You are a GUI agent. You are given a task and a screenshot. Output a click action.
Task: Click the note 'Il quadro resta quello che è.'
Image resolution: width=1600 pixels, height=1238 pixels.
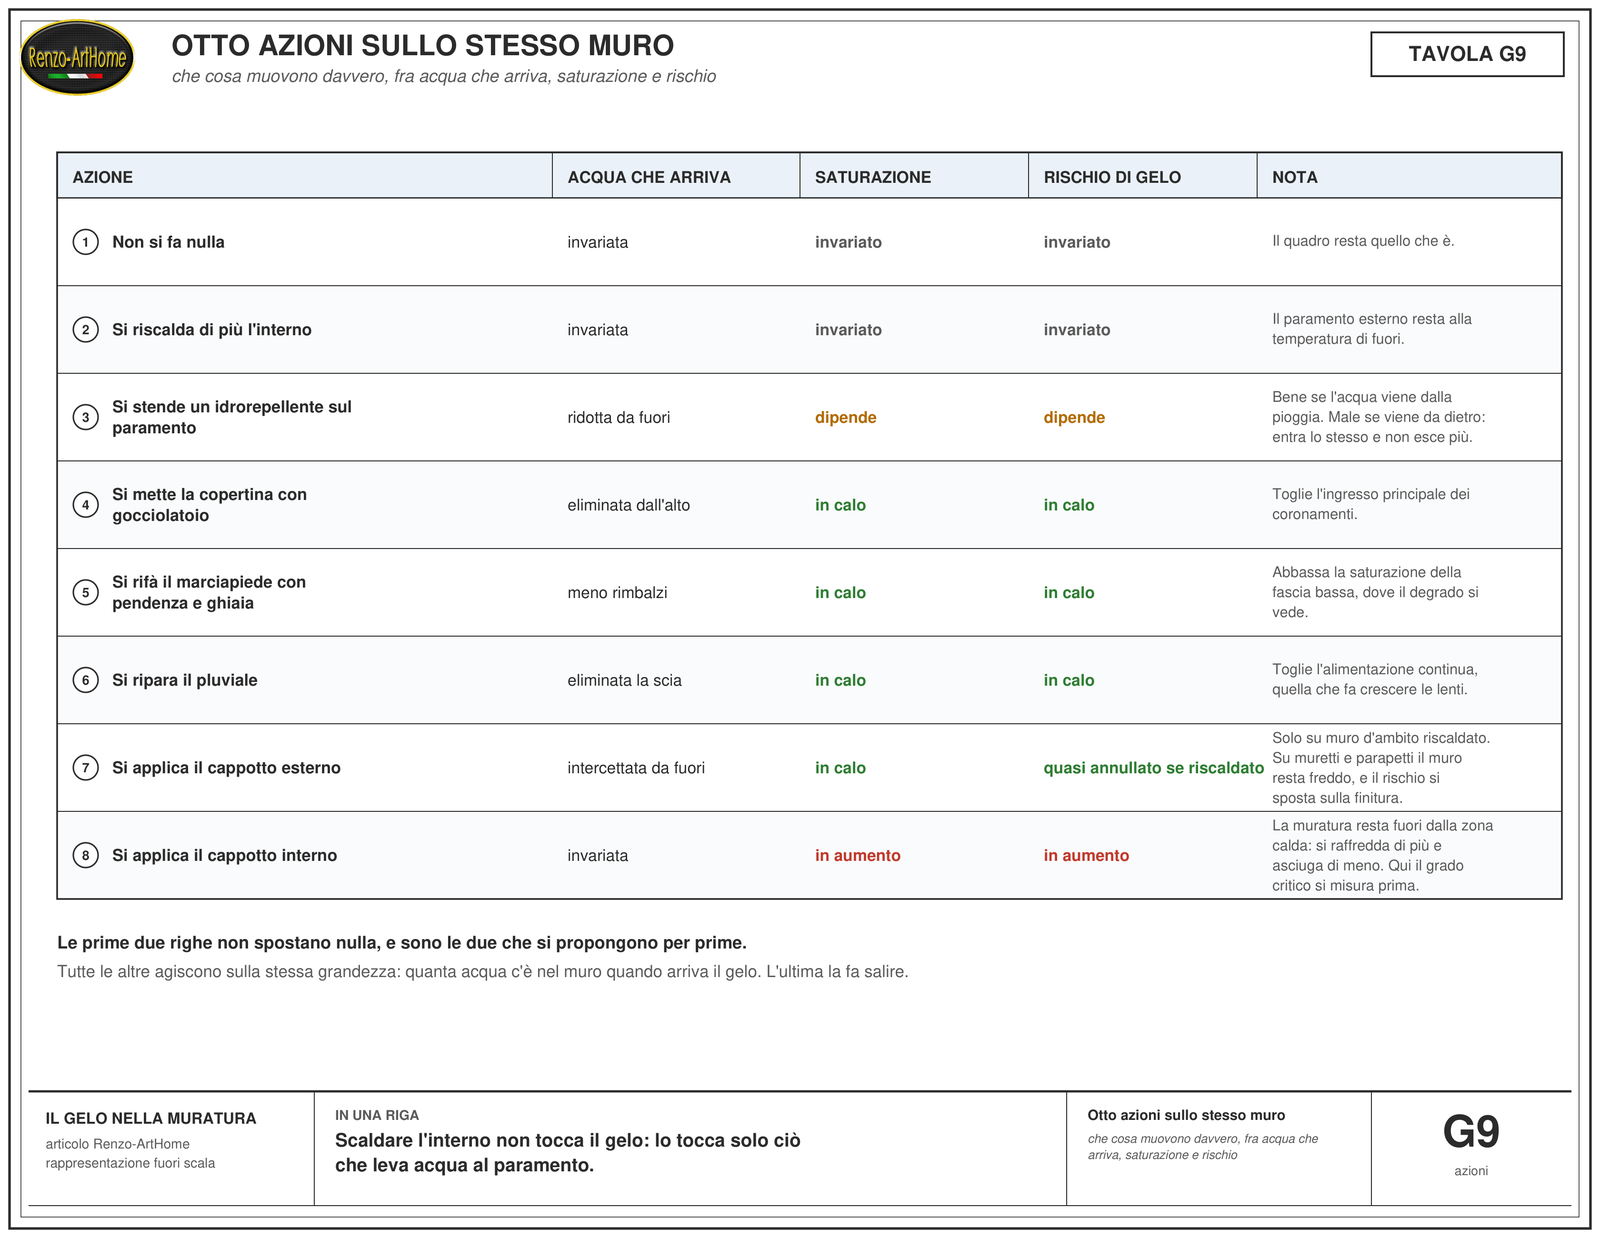(x=1363, y=241)
